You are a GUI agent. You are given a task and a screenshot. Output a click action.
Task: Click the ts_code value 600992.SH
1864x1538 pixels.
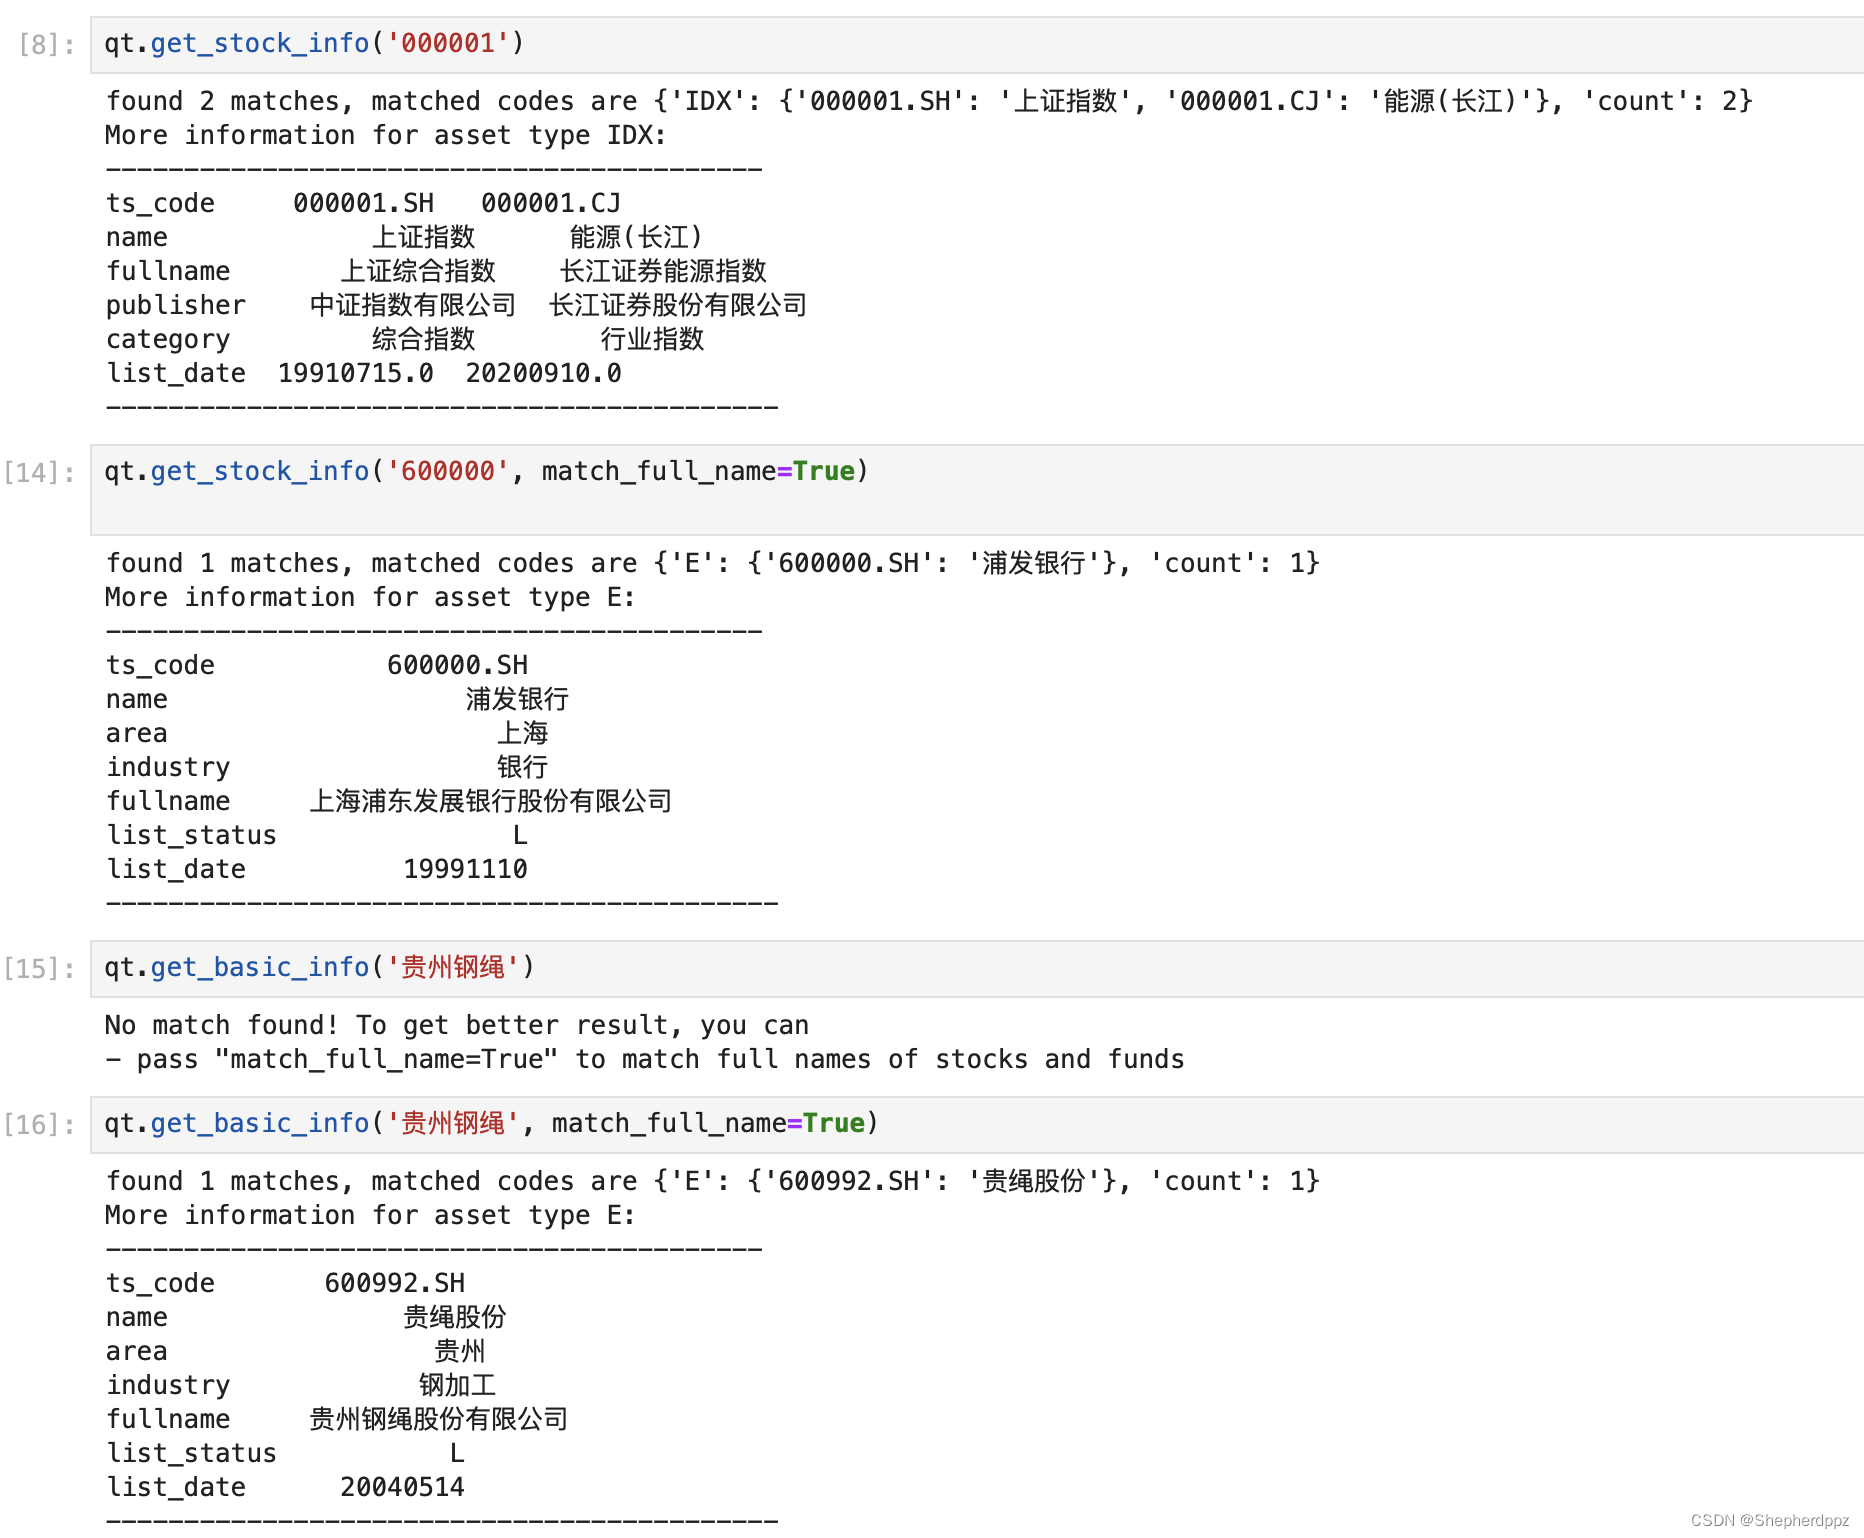(395, 1284)
